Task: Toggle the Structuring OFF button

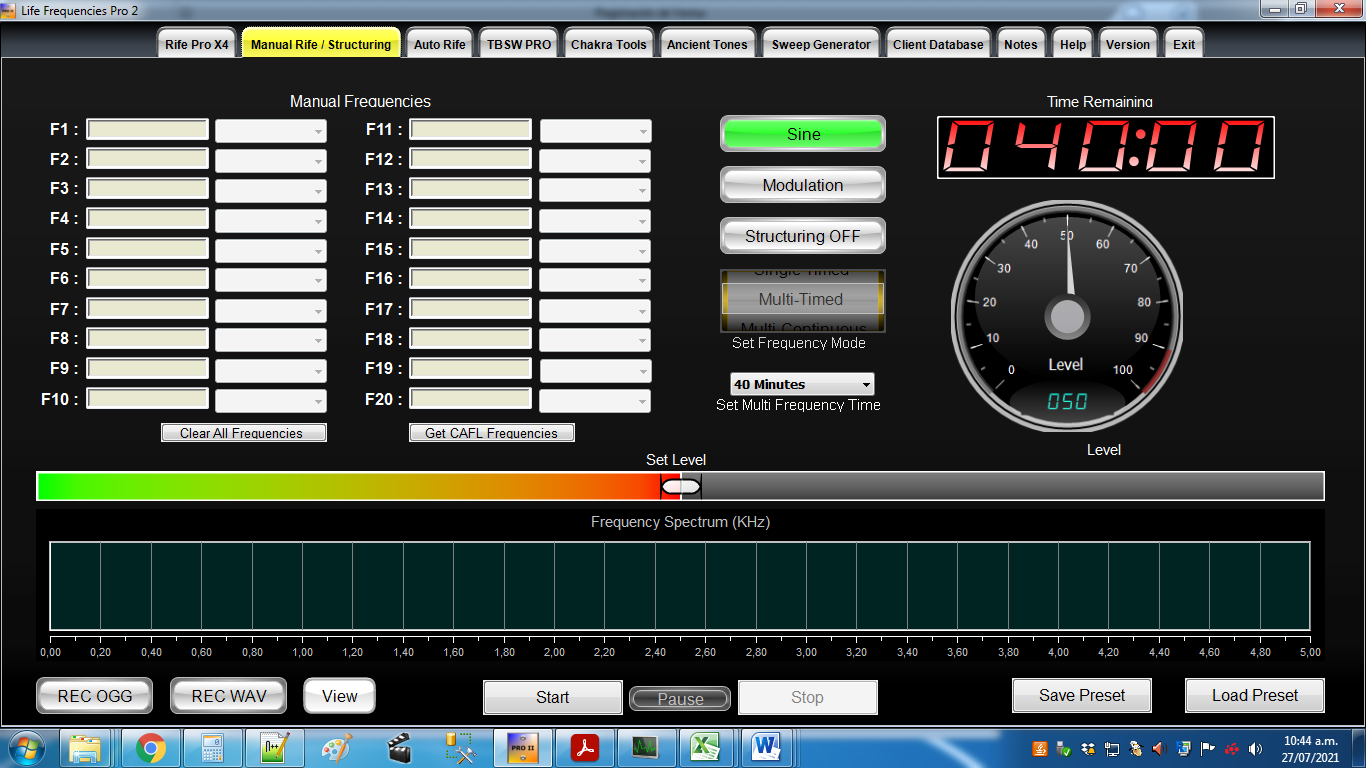Action: (x=803, y=236)
